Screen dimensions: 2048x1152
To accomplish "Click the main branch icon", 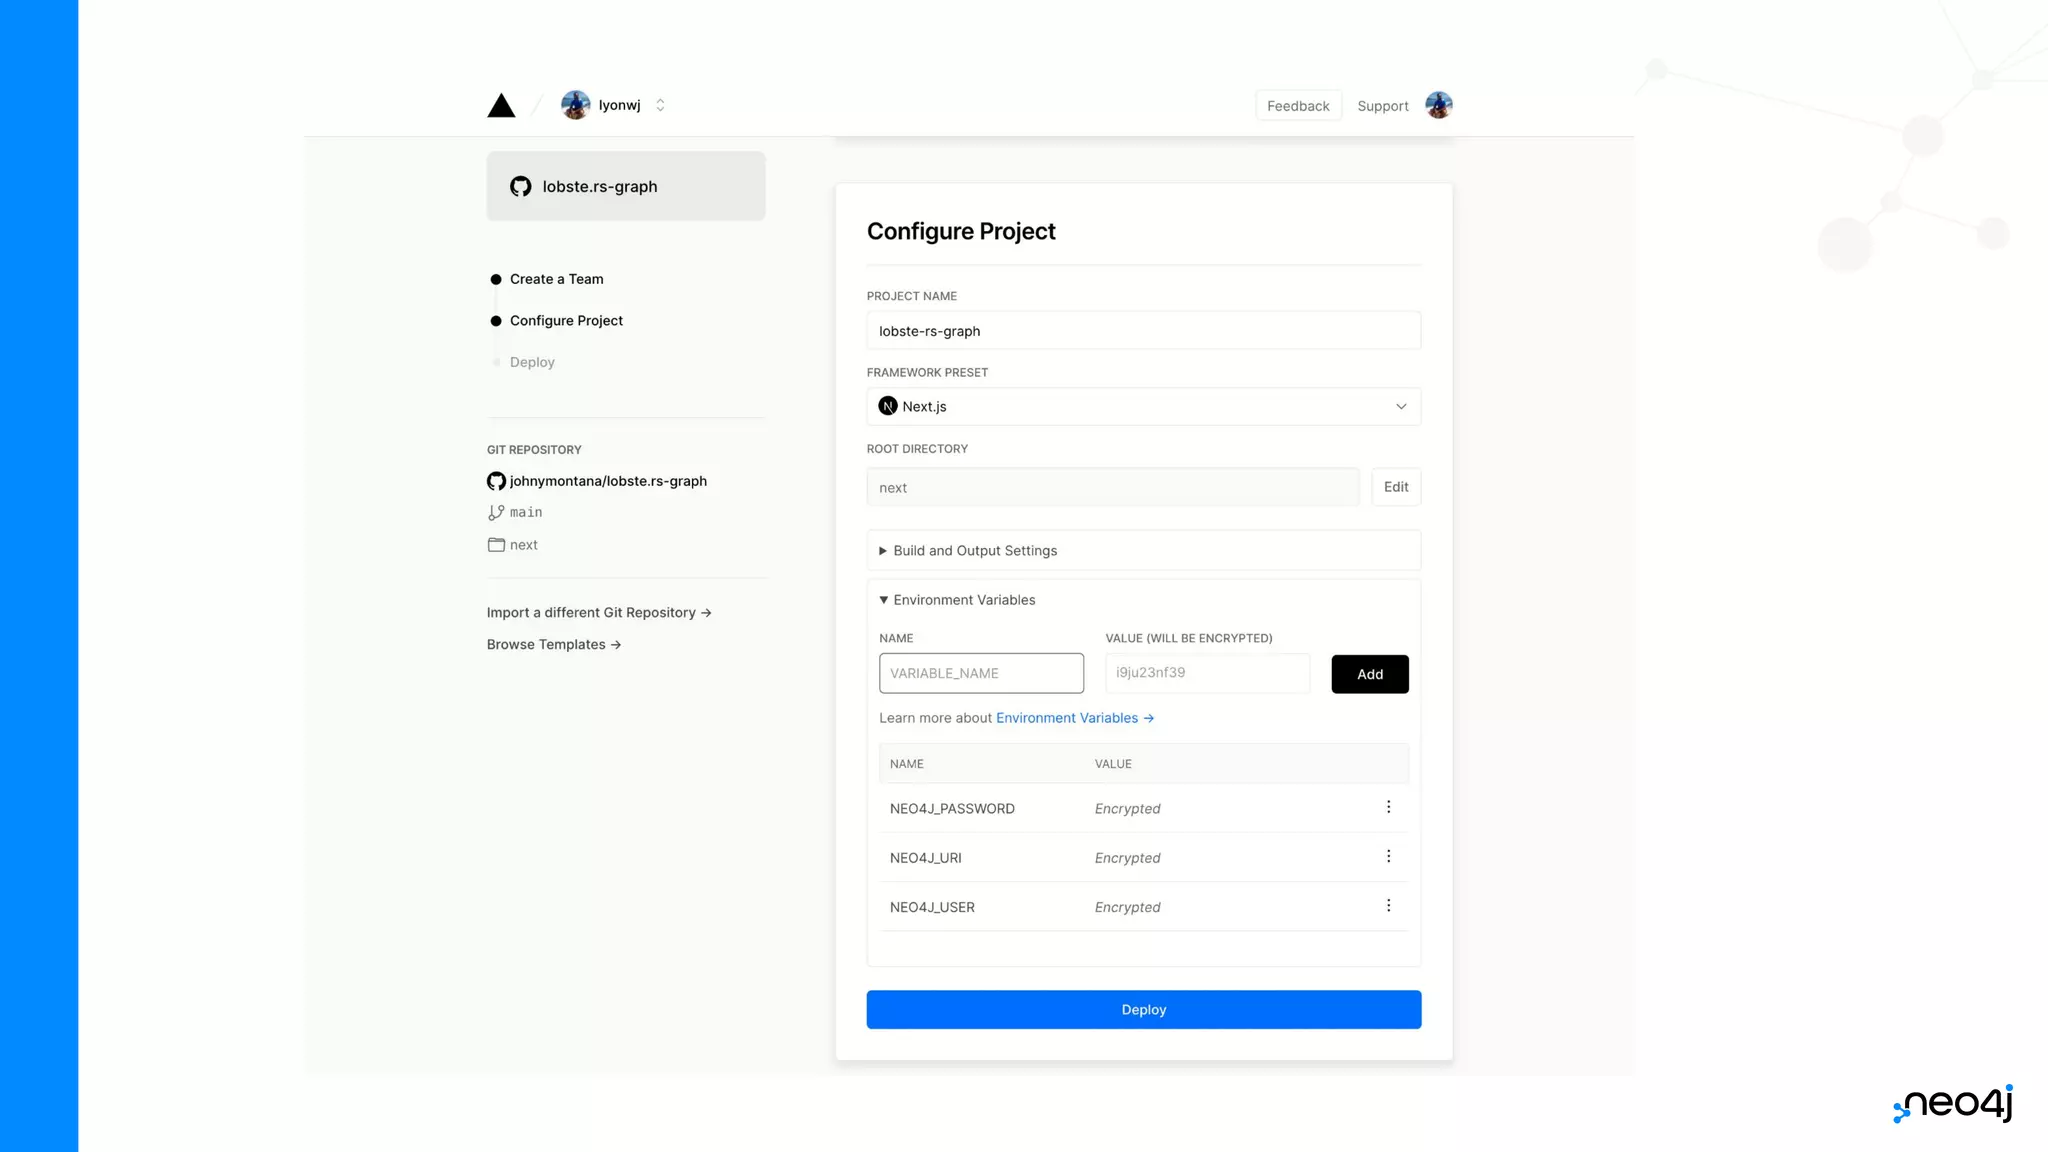I will click(x=496, y=512).
